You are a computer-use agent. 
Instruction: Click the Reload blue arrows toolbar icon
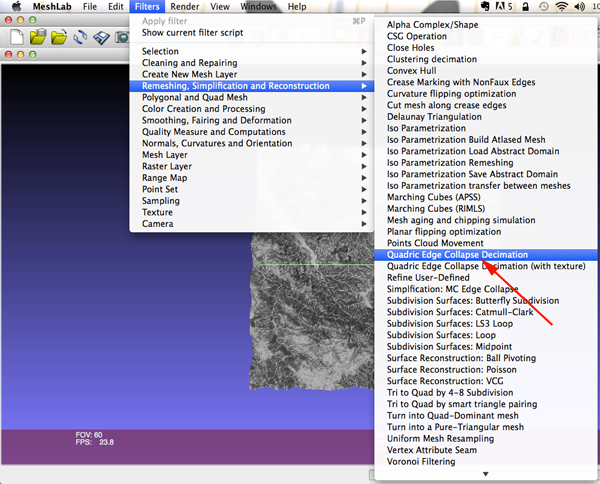pyautogui.click(x=80, y=37)
